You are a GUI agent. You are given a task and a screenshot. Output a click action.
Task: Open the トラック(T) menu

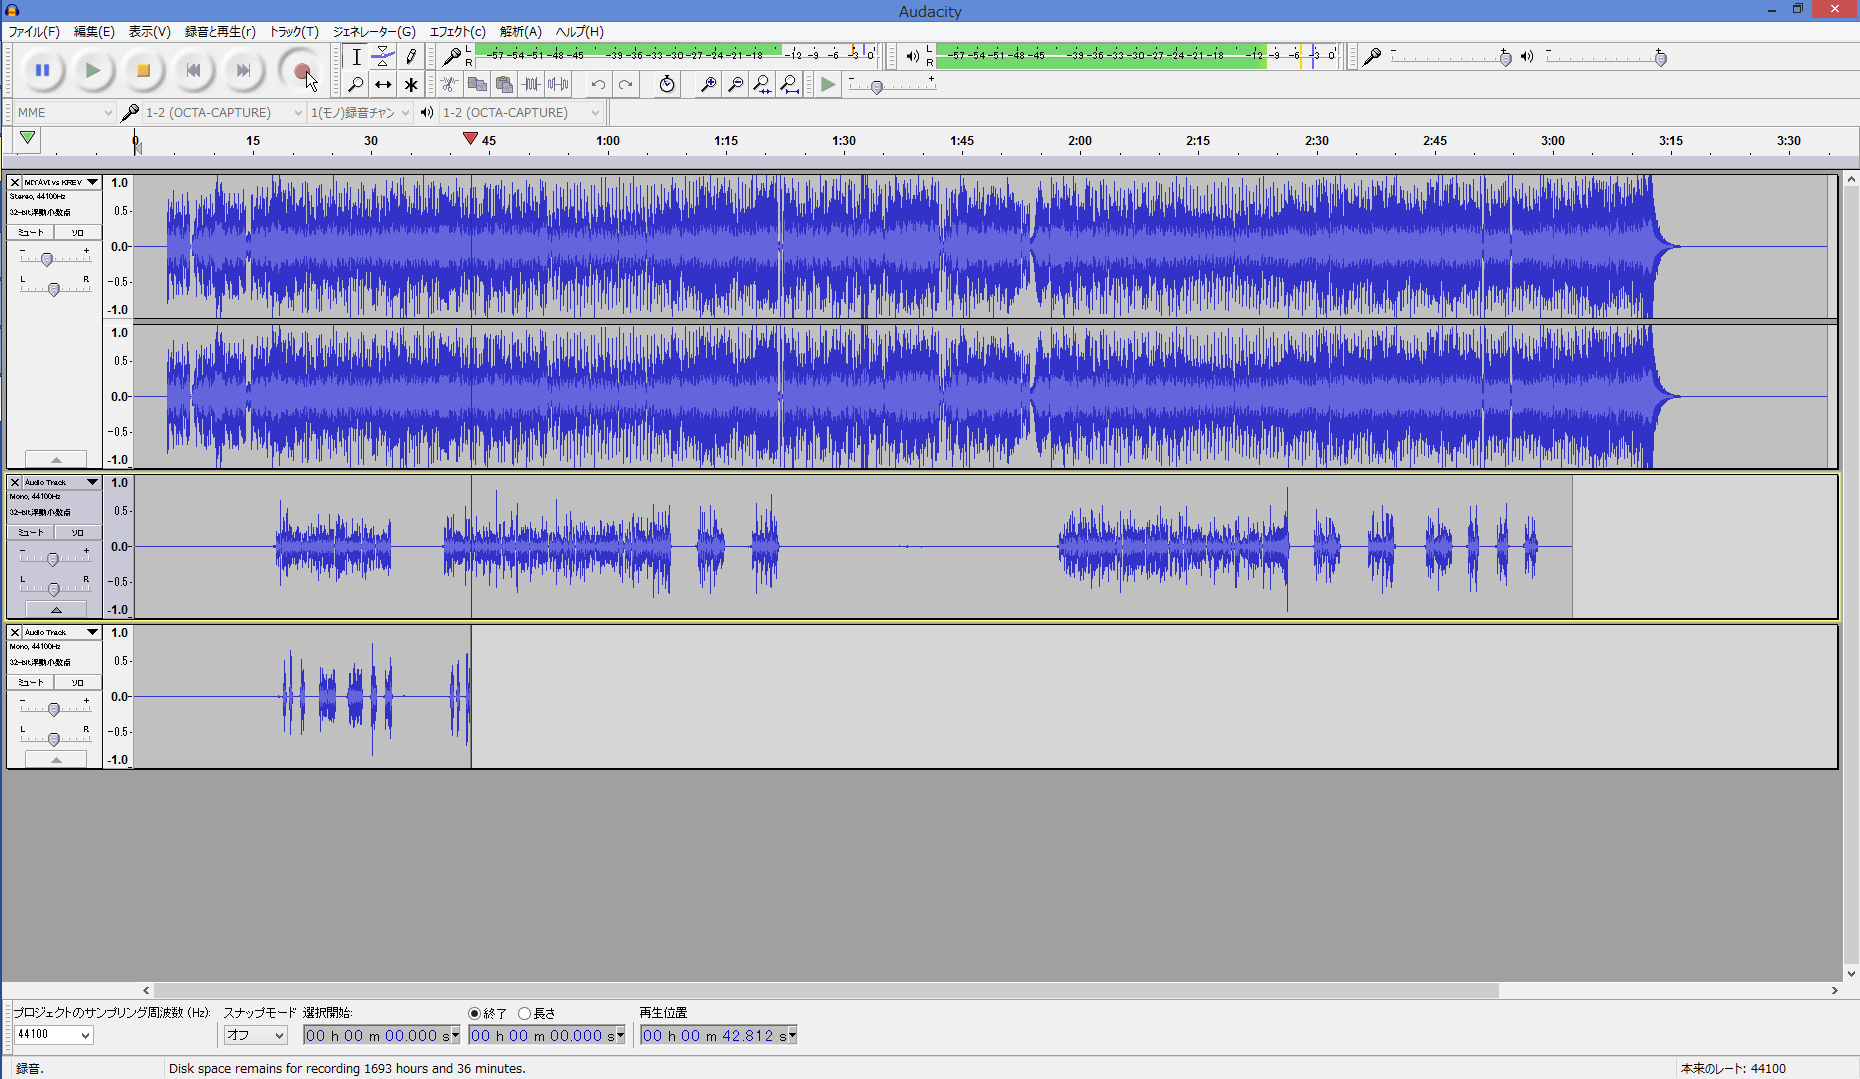294,31
